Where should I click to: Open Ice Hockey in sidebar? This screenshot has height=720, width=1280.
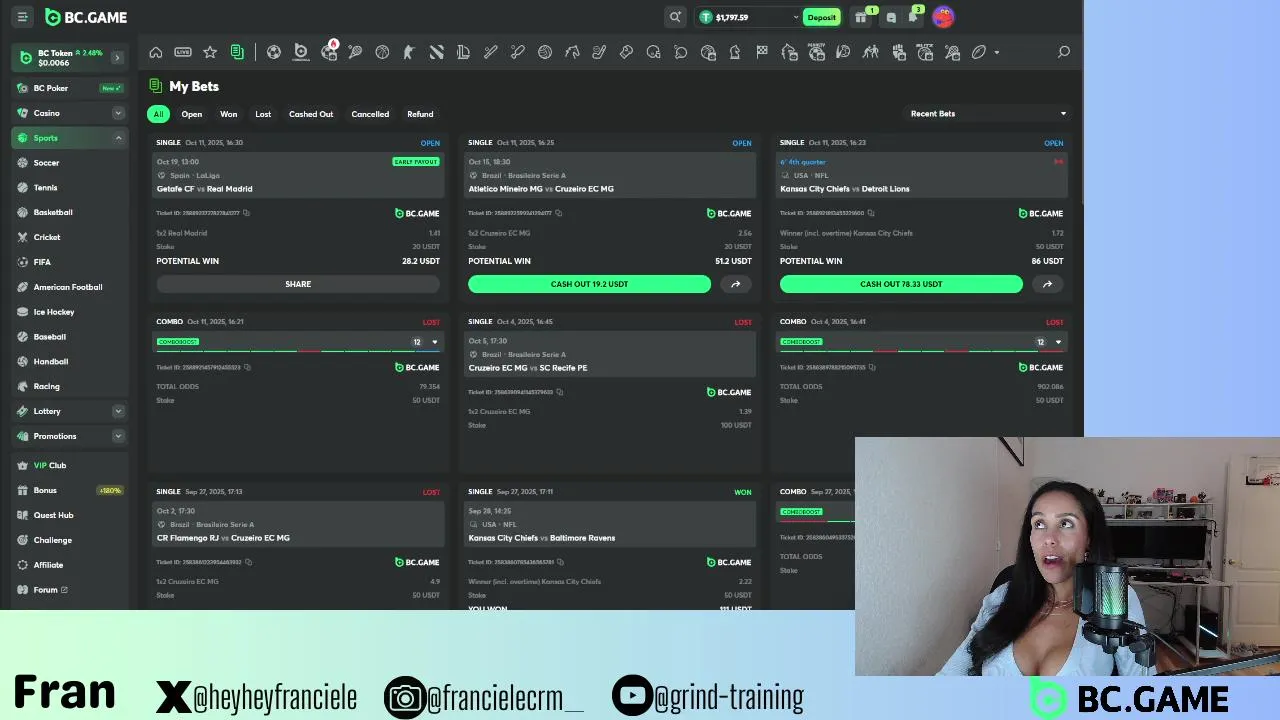pos(70,312)
